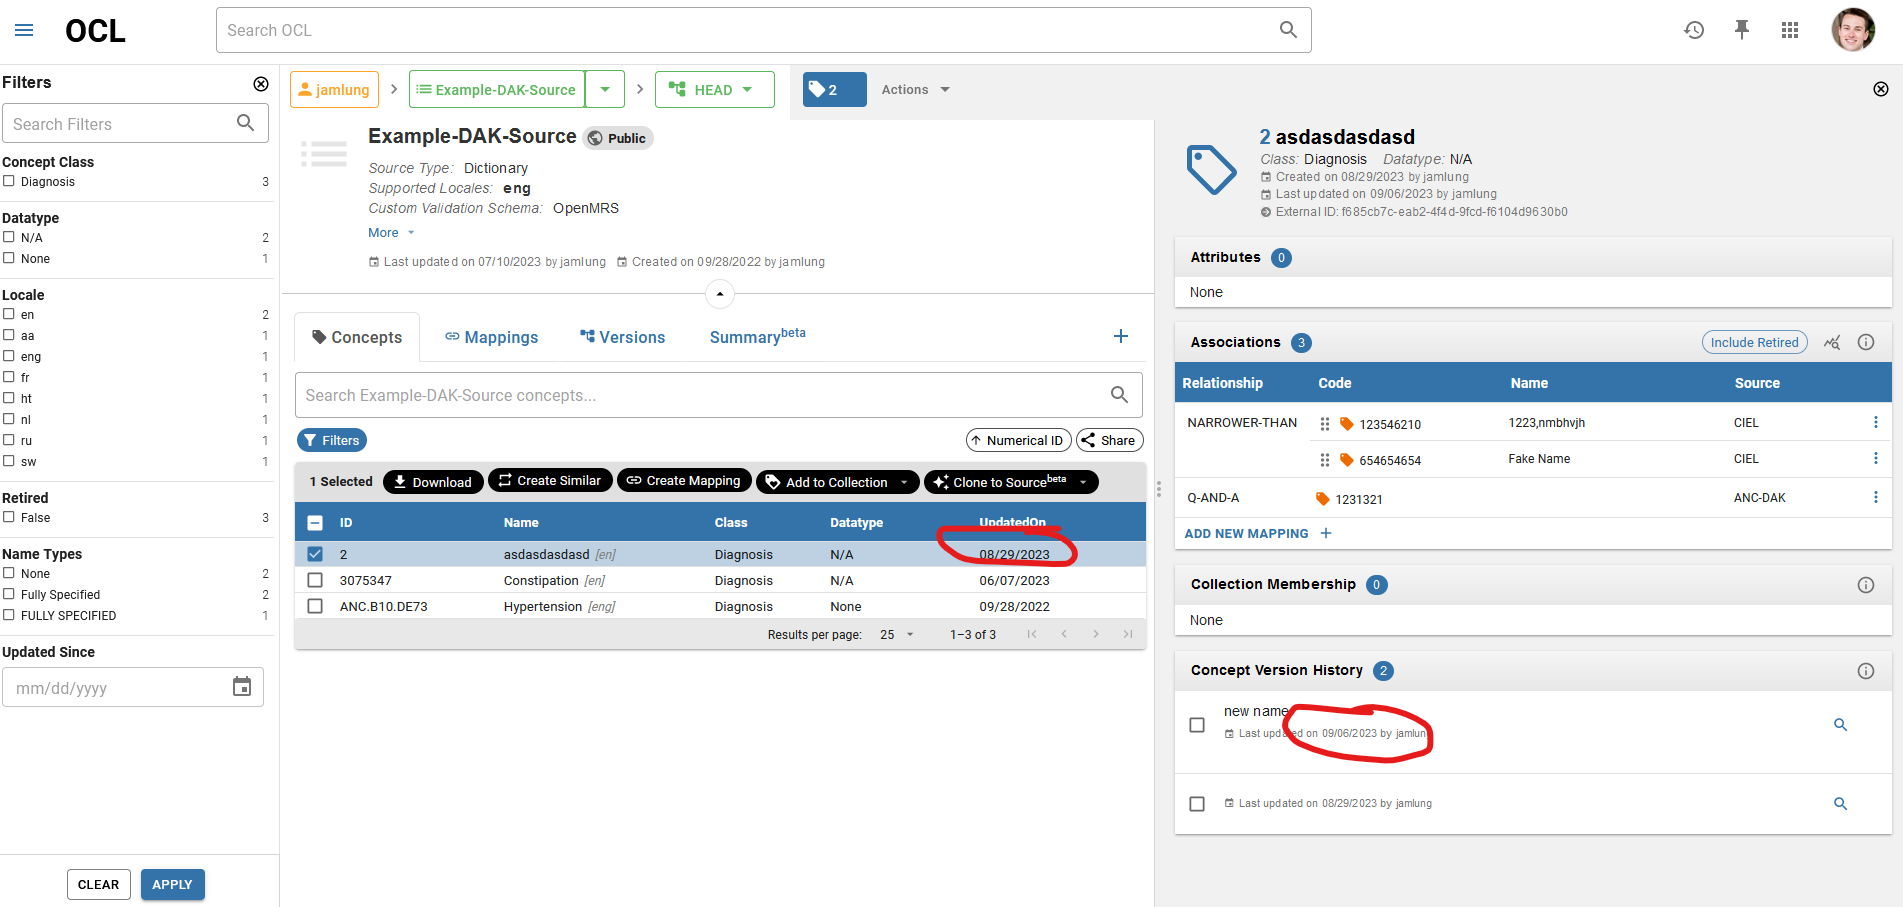Click the info icon on Concept Version History

click(x=1866, y=671)
